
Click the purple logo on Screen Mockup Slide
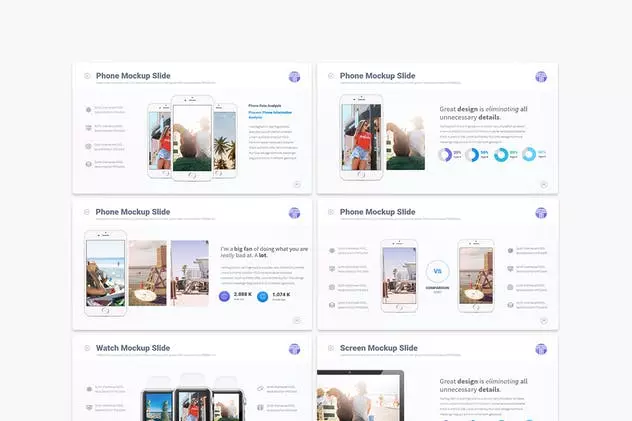tap(541, 349)
